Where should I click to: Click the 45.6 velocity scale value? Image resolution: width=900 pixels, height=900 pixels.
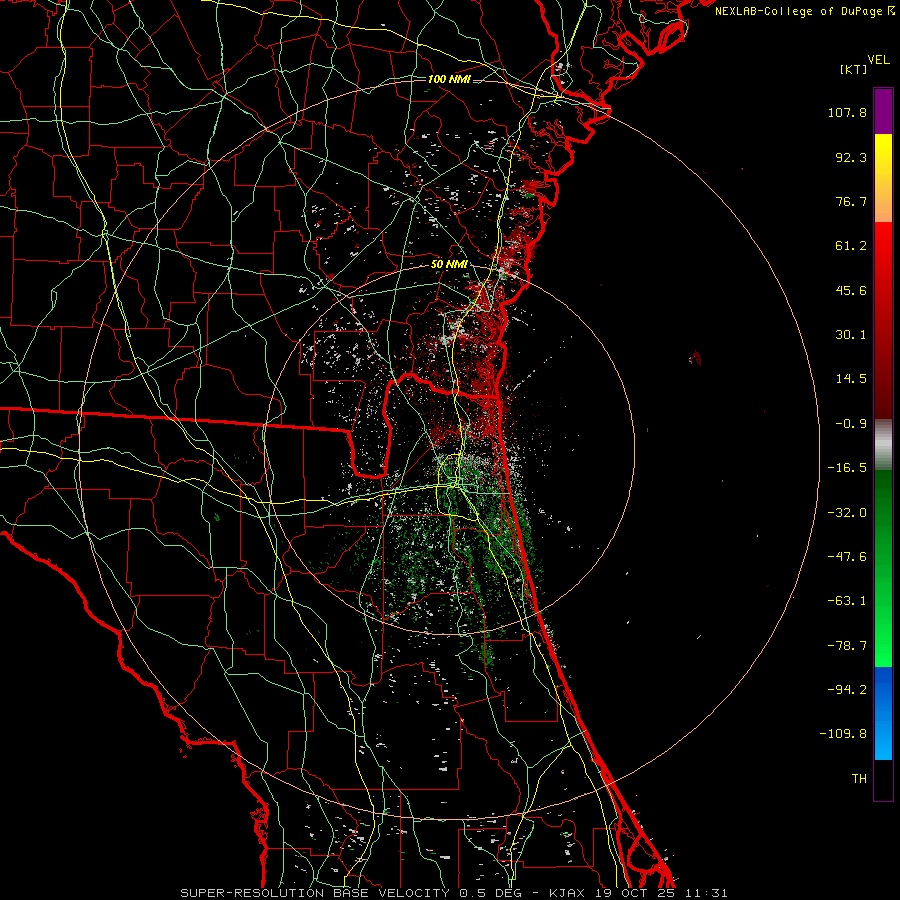point(851,290)
